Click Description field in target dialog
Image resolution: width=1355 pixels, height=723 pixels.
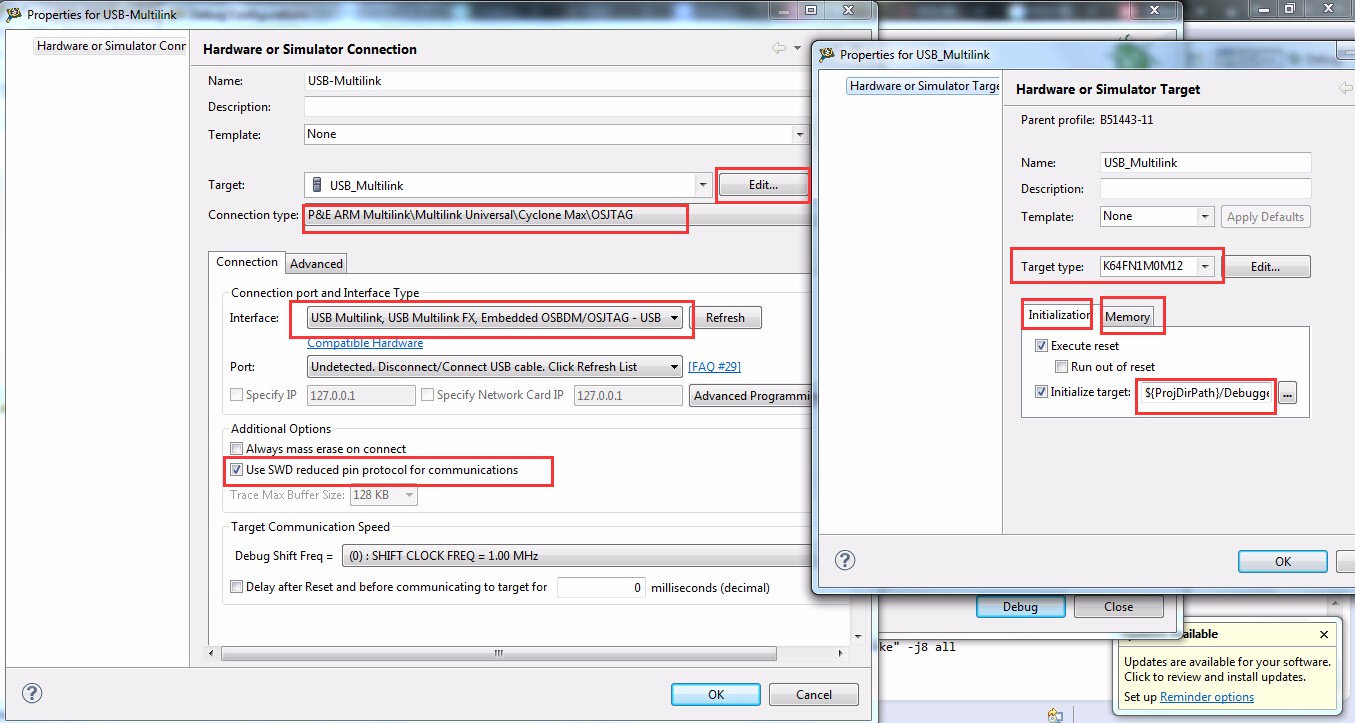point(1205,189)
